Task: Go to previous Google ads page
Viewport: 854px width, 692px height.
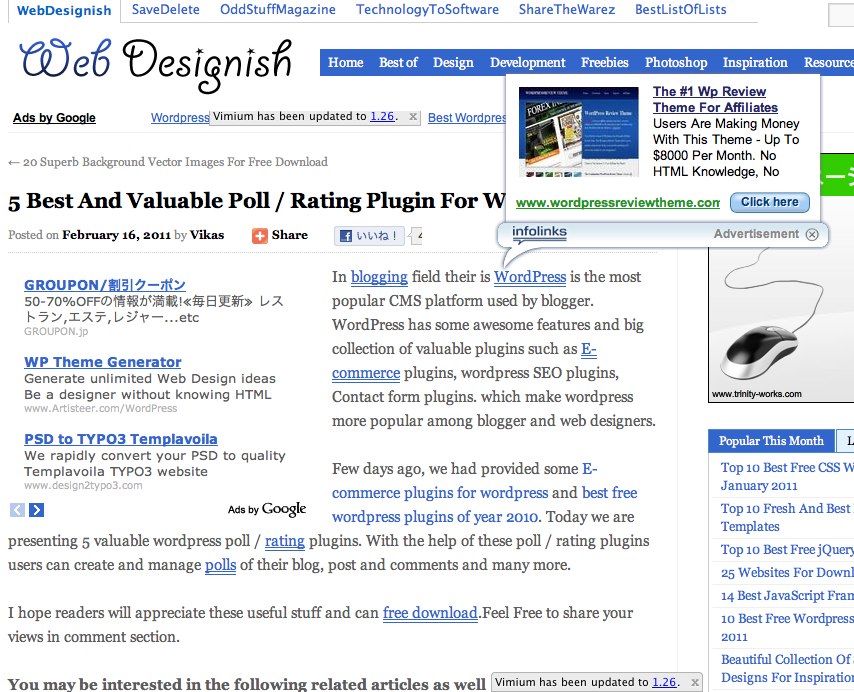Action: [x=17, y=510]
